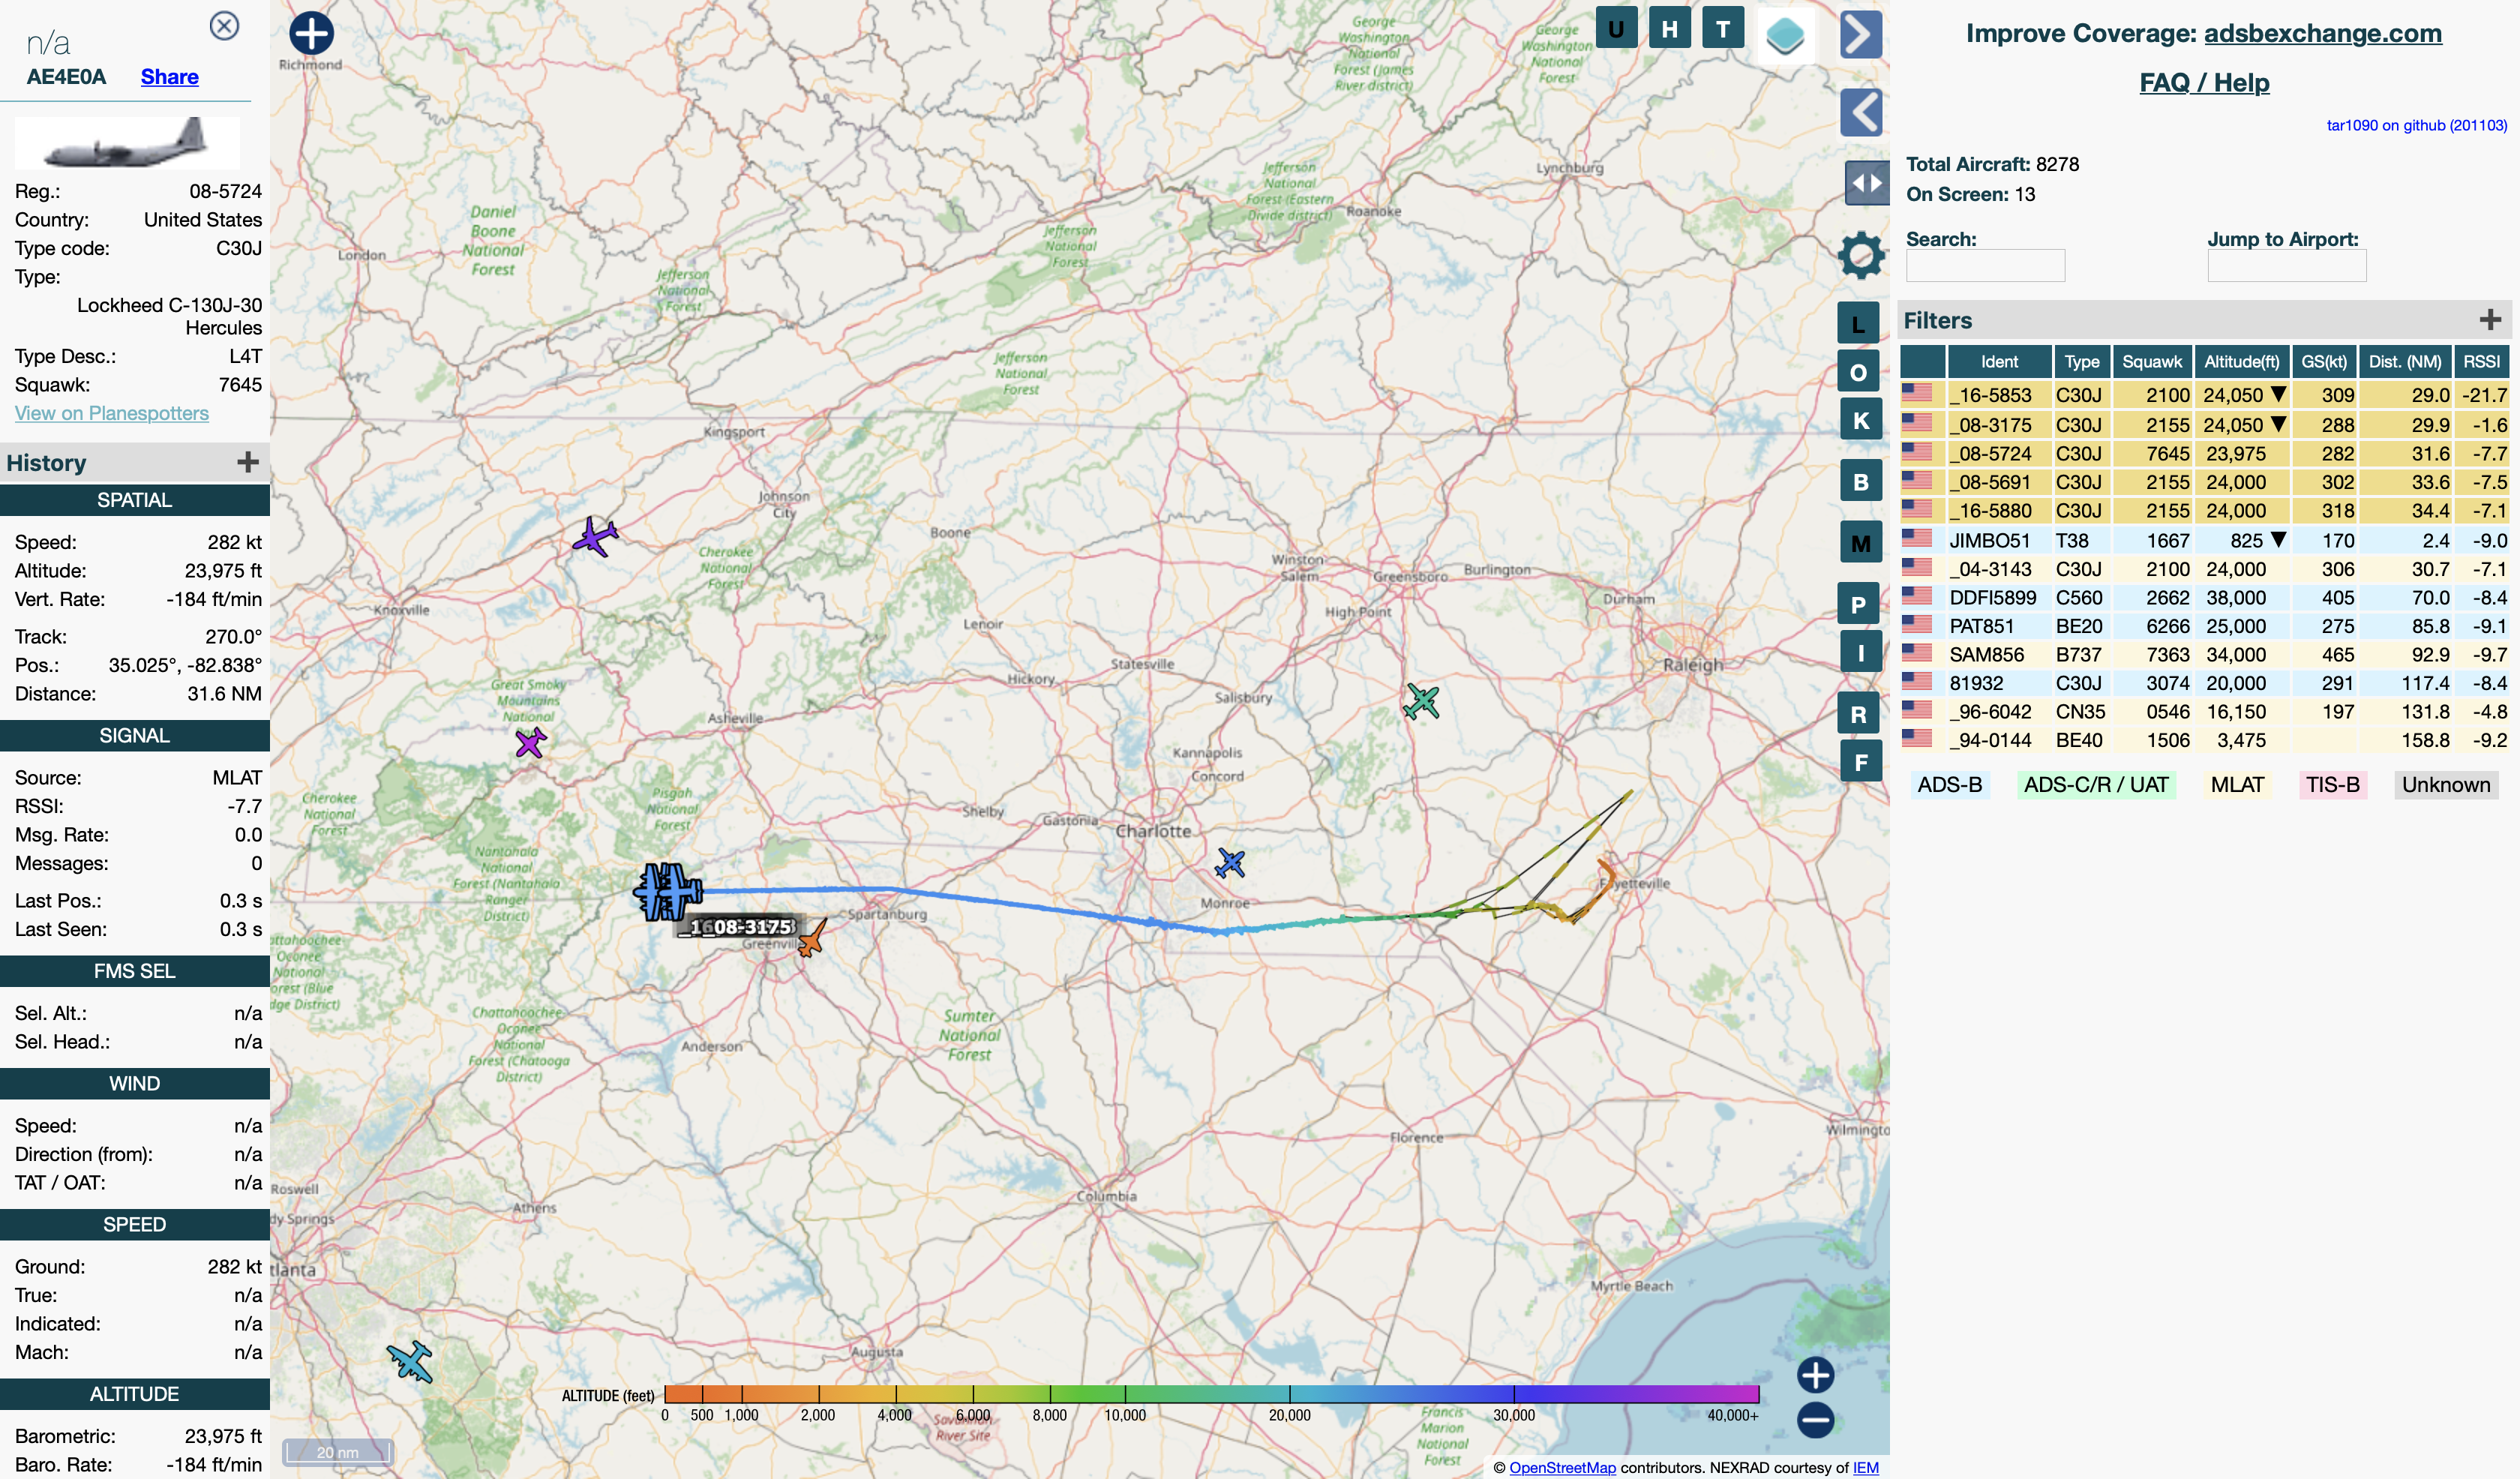
Task: Open settings gear on map
Action: [x=1861, y=255]
